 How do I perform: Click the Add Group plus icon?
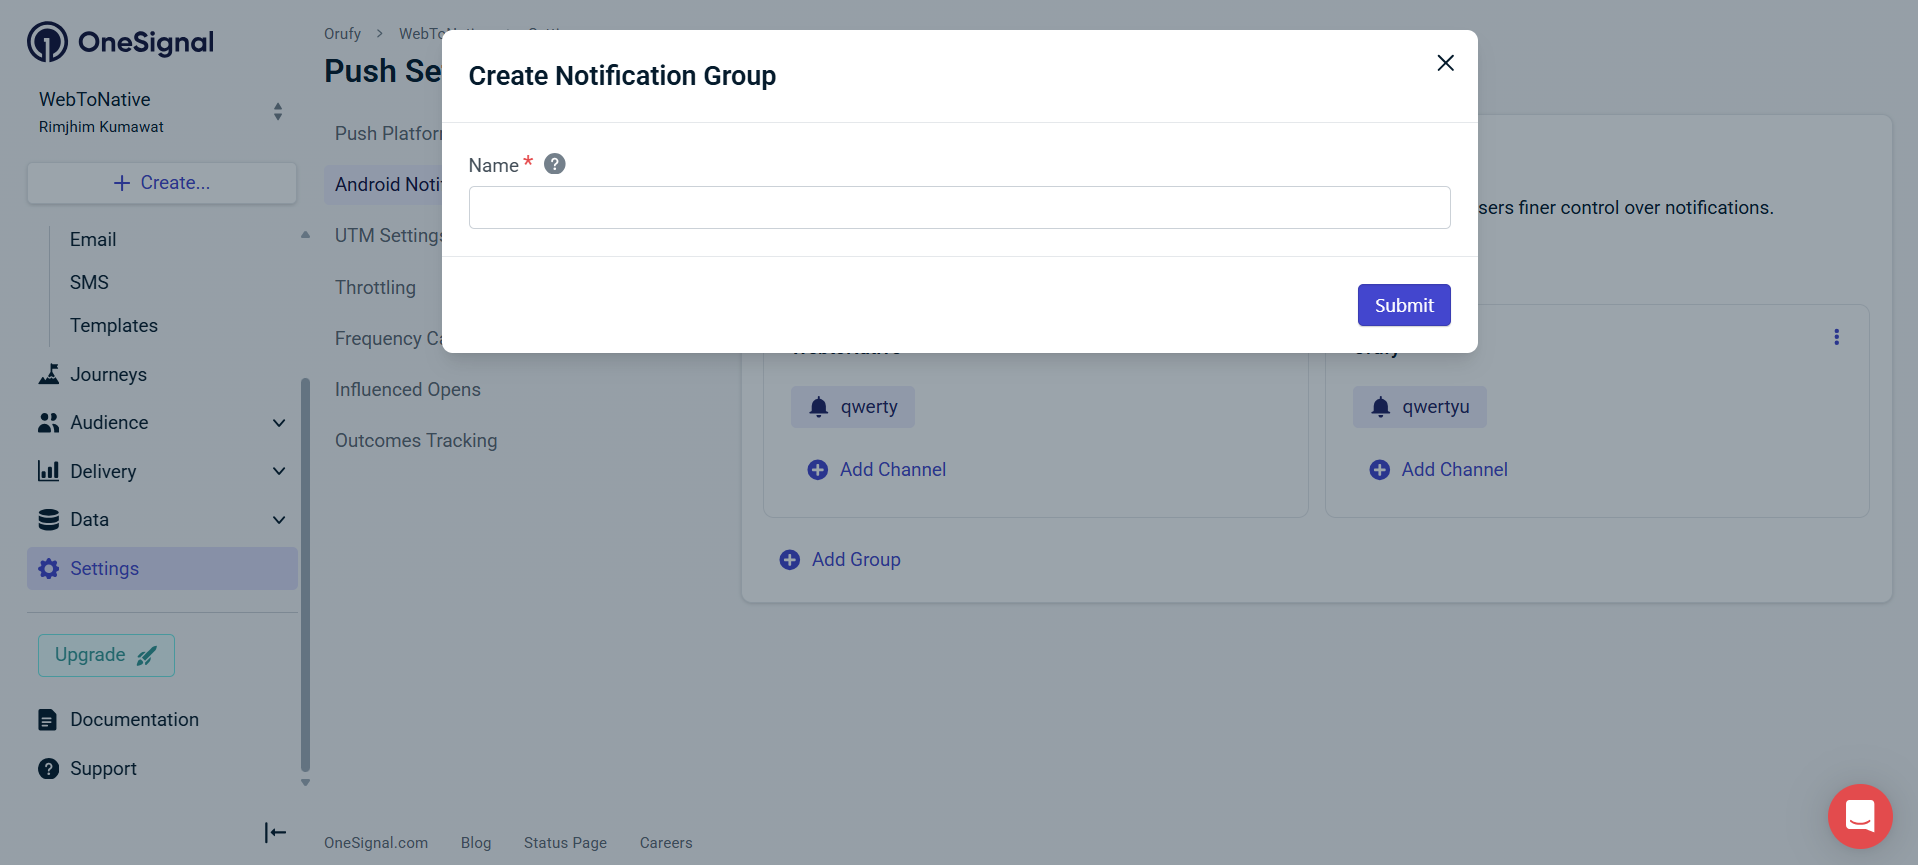tap(789, 559)
